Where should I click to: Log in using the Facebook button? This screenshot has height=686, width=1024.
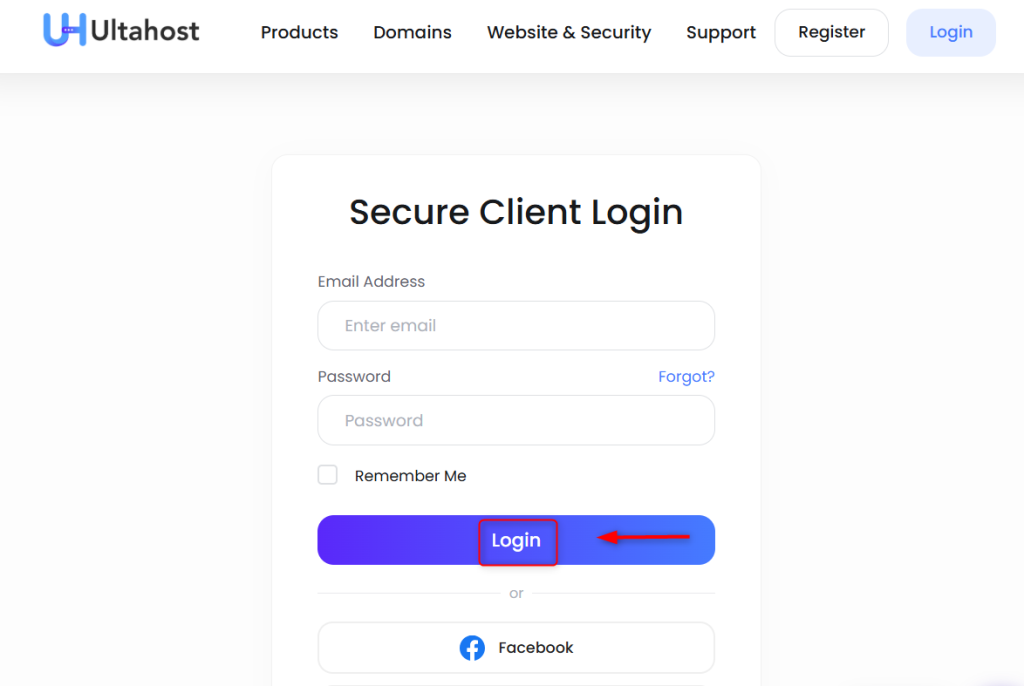tap(515, 647)
